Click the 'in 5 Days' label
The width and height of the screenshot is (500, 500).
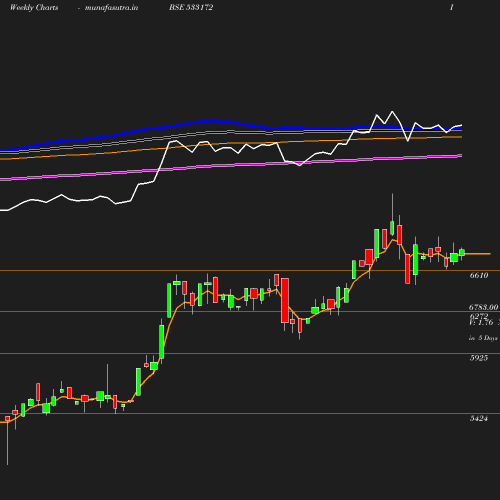click(x=483, y=338)
